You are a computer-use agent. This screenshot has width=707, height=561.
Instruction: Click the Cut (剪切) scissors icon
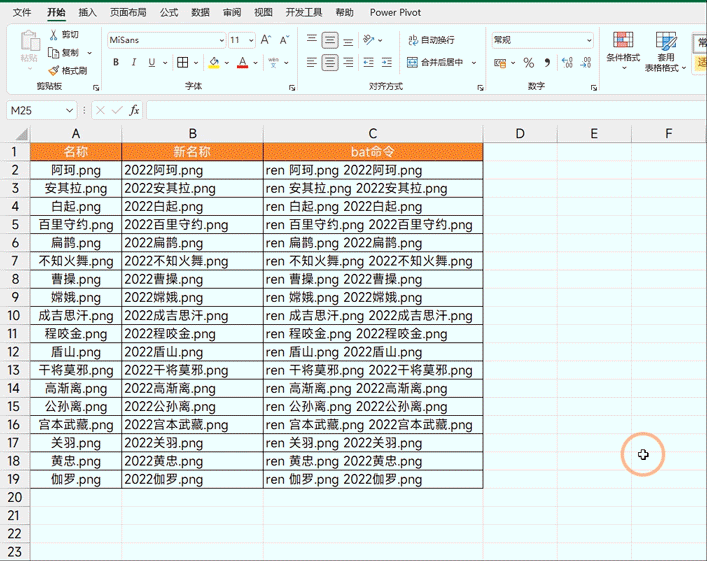pyautogui.click(x=54, y=35)
